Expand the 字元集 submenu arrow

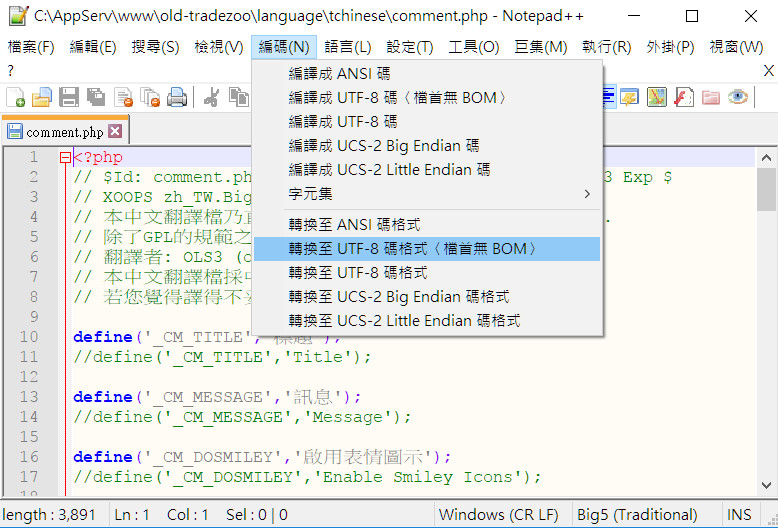pyautogui.click(x=587, y=194)
